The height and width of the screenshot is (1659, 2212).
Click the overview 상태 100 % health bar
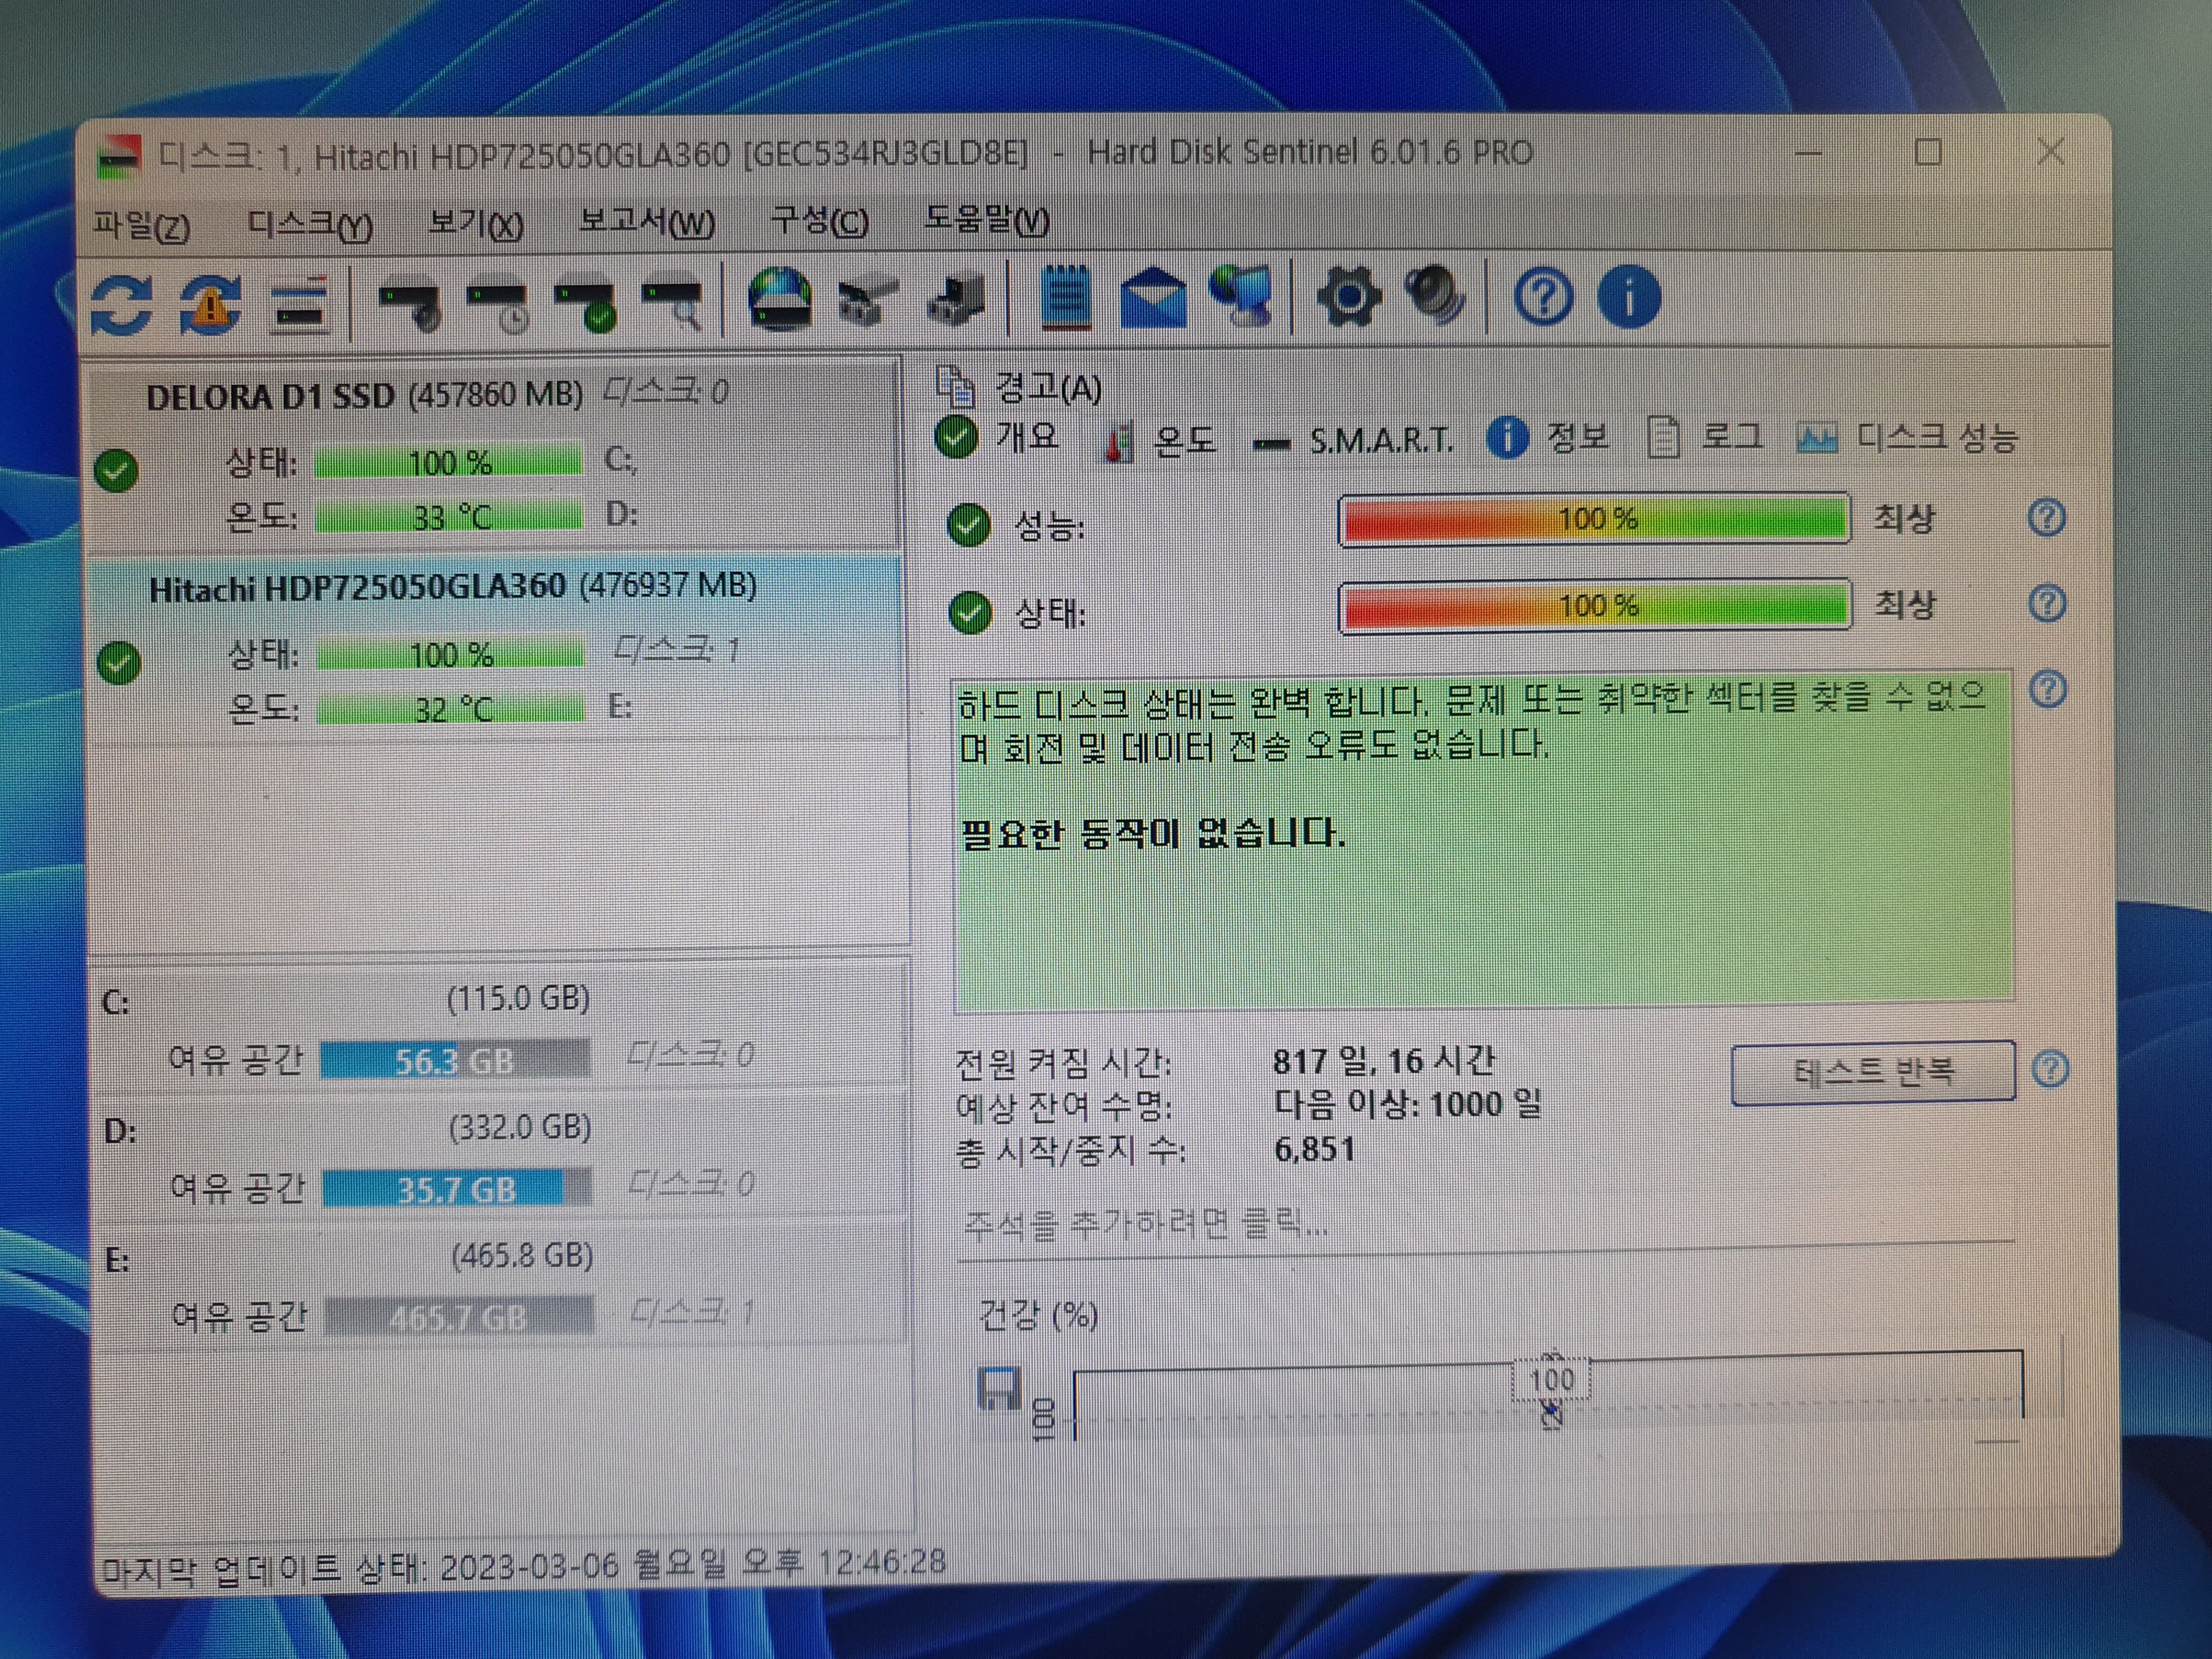coord(1596,606)
